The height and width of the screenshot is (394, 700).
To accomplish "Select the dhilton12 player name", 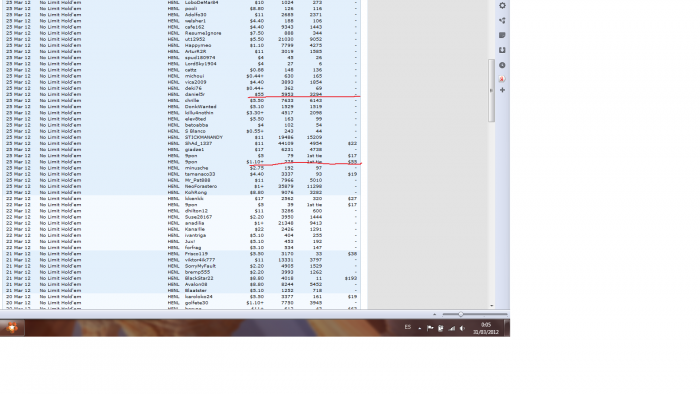I will [x=196, y=211].
